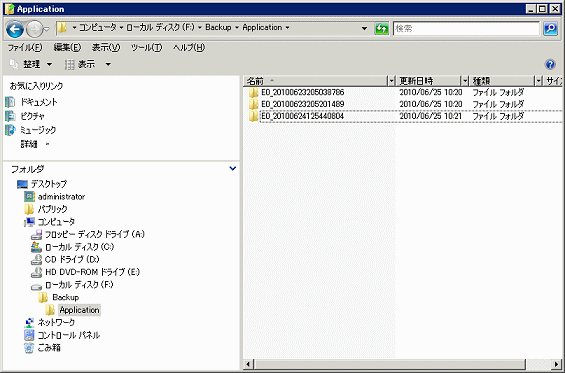This screenshot has width=565, height=373.
Task: Open the 名前 column filter dropdown
Action: 391,81
